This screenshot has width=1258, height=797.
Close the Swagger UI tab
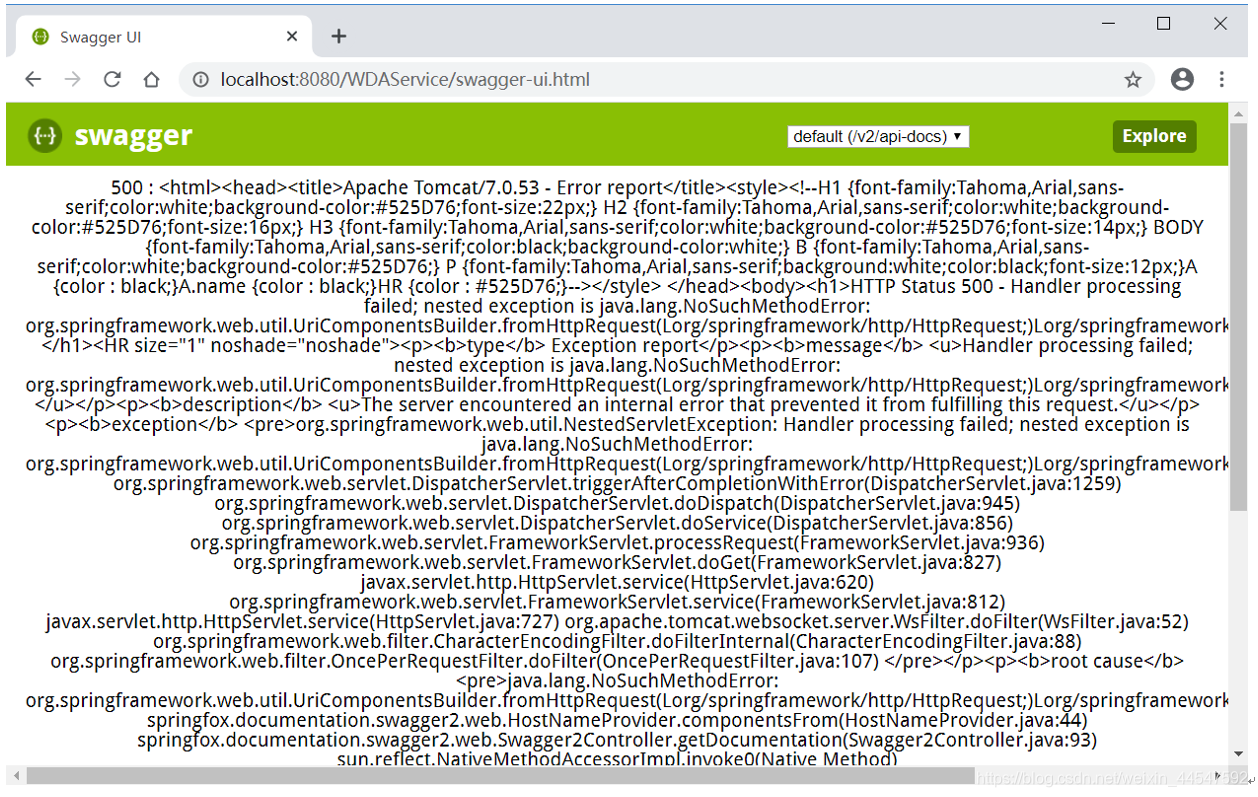pos(292,37)
